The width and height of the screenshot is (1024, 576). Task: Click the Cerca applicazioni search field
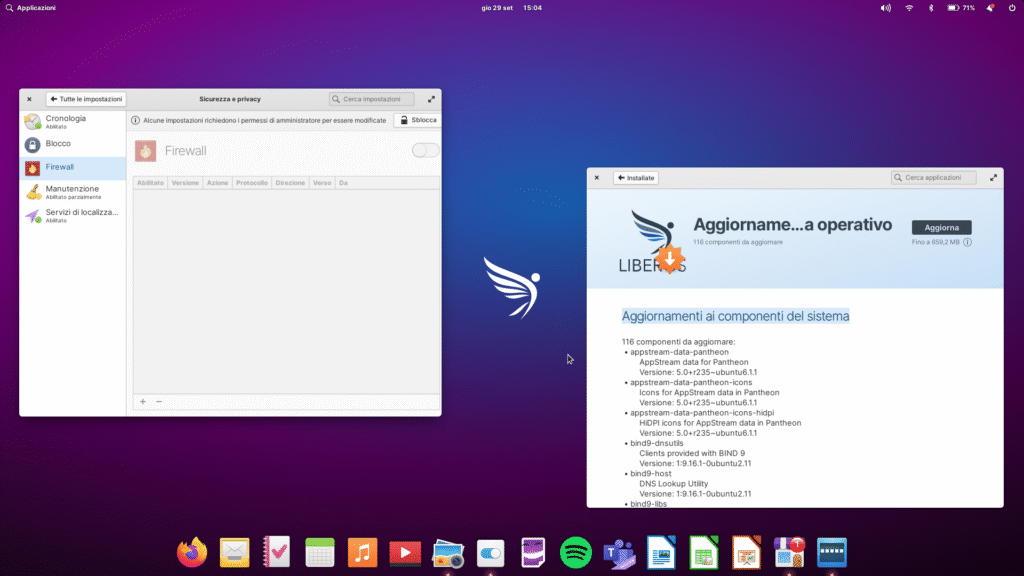(x=936, y=178)
